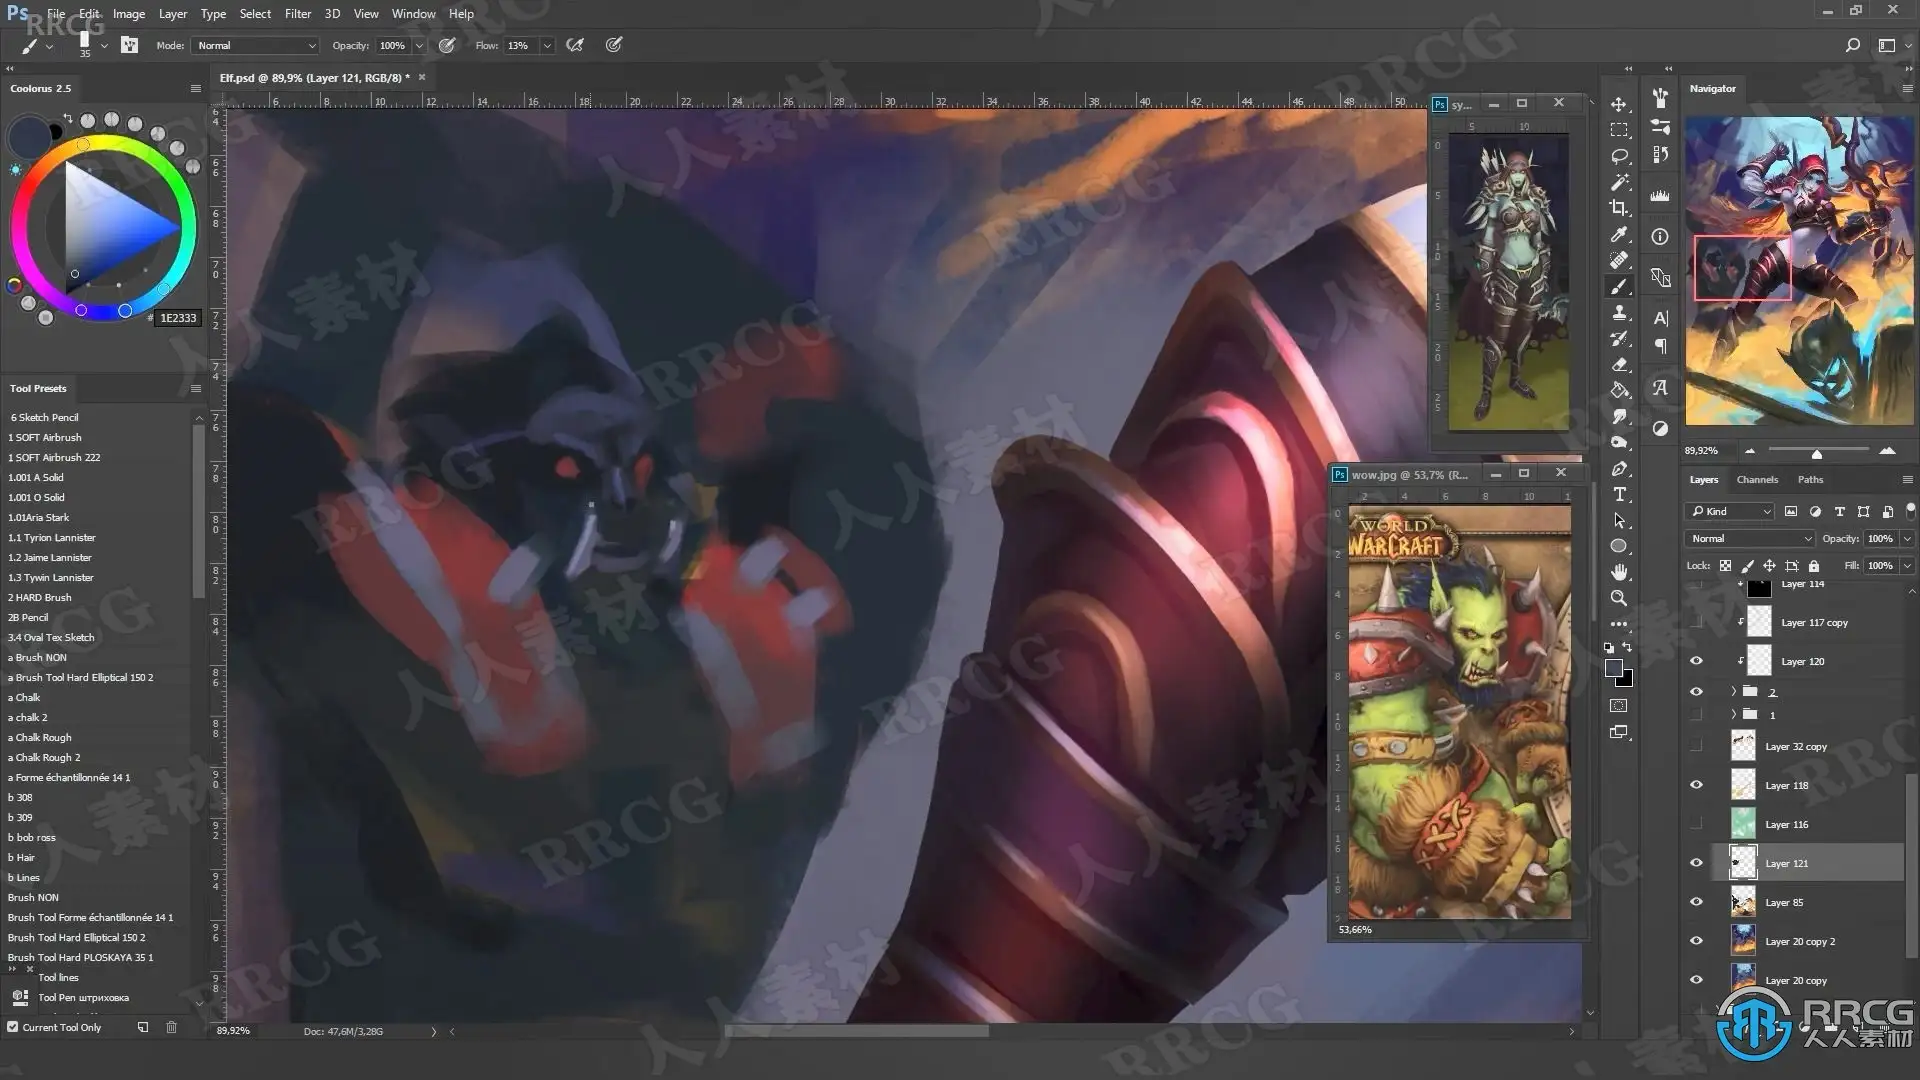Open the Histogram panel icon
This screenshot has width=1920, height=1080.
click(x=1660, y=196)
